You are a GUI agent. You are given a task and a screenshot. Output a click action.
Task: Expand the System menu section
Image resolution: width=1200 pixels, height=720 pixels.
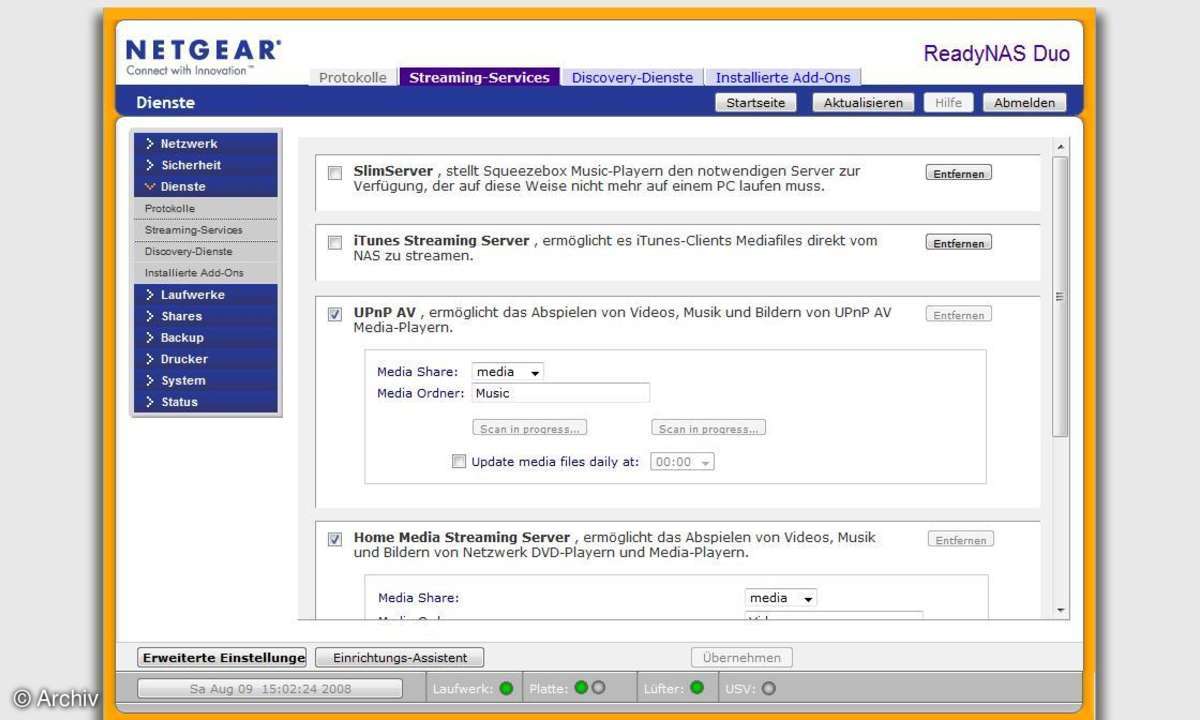(205, 381)
